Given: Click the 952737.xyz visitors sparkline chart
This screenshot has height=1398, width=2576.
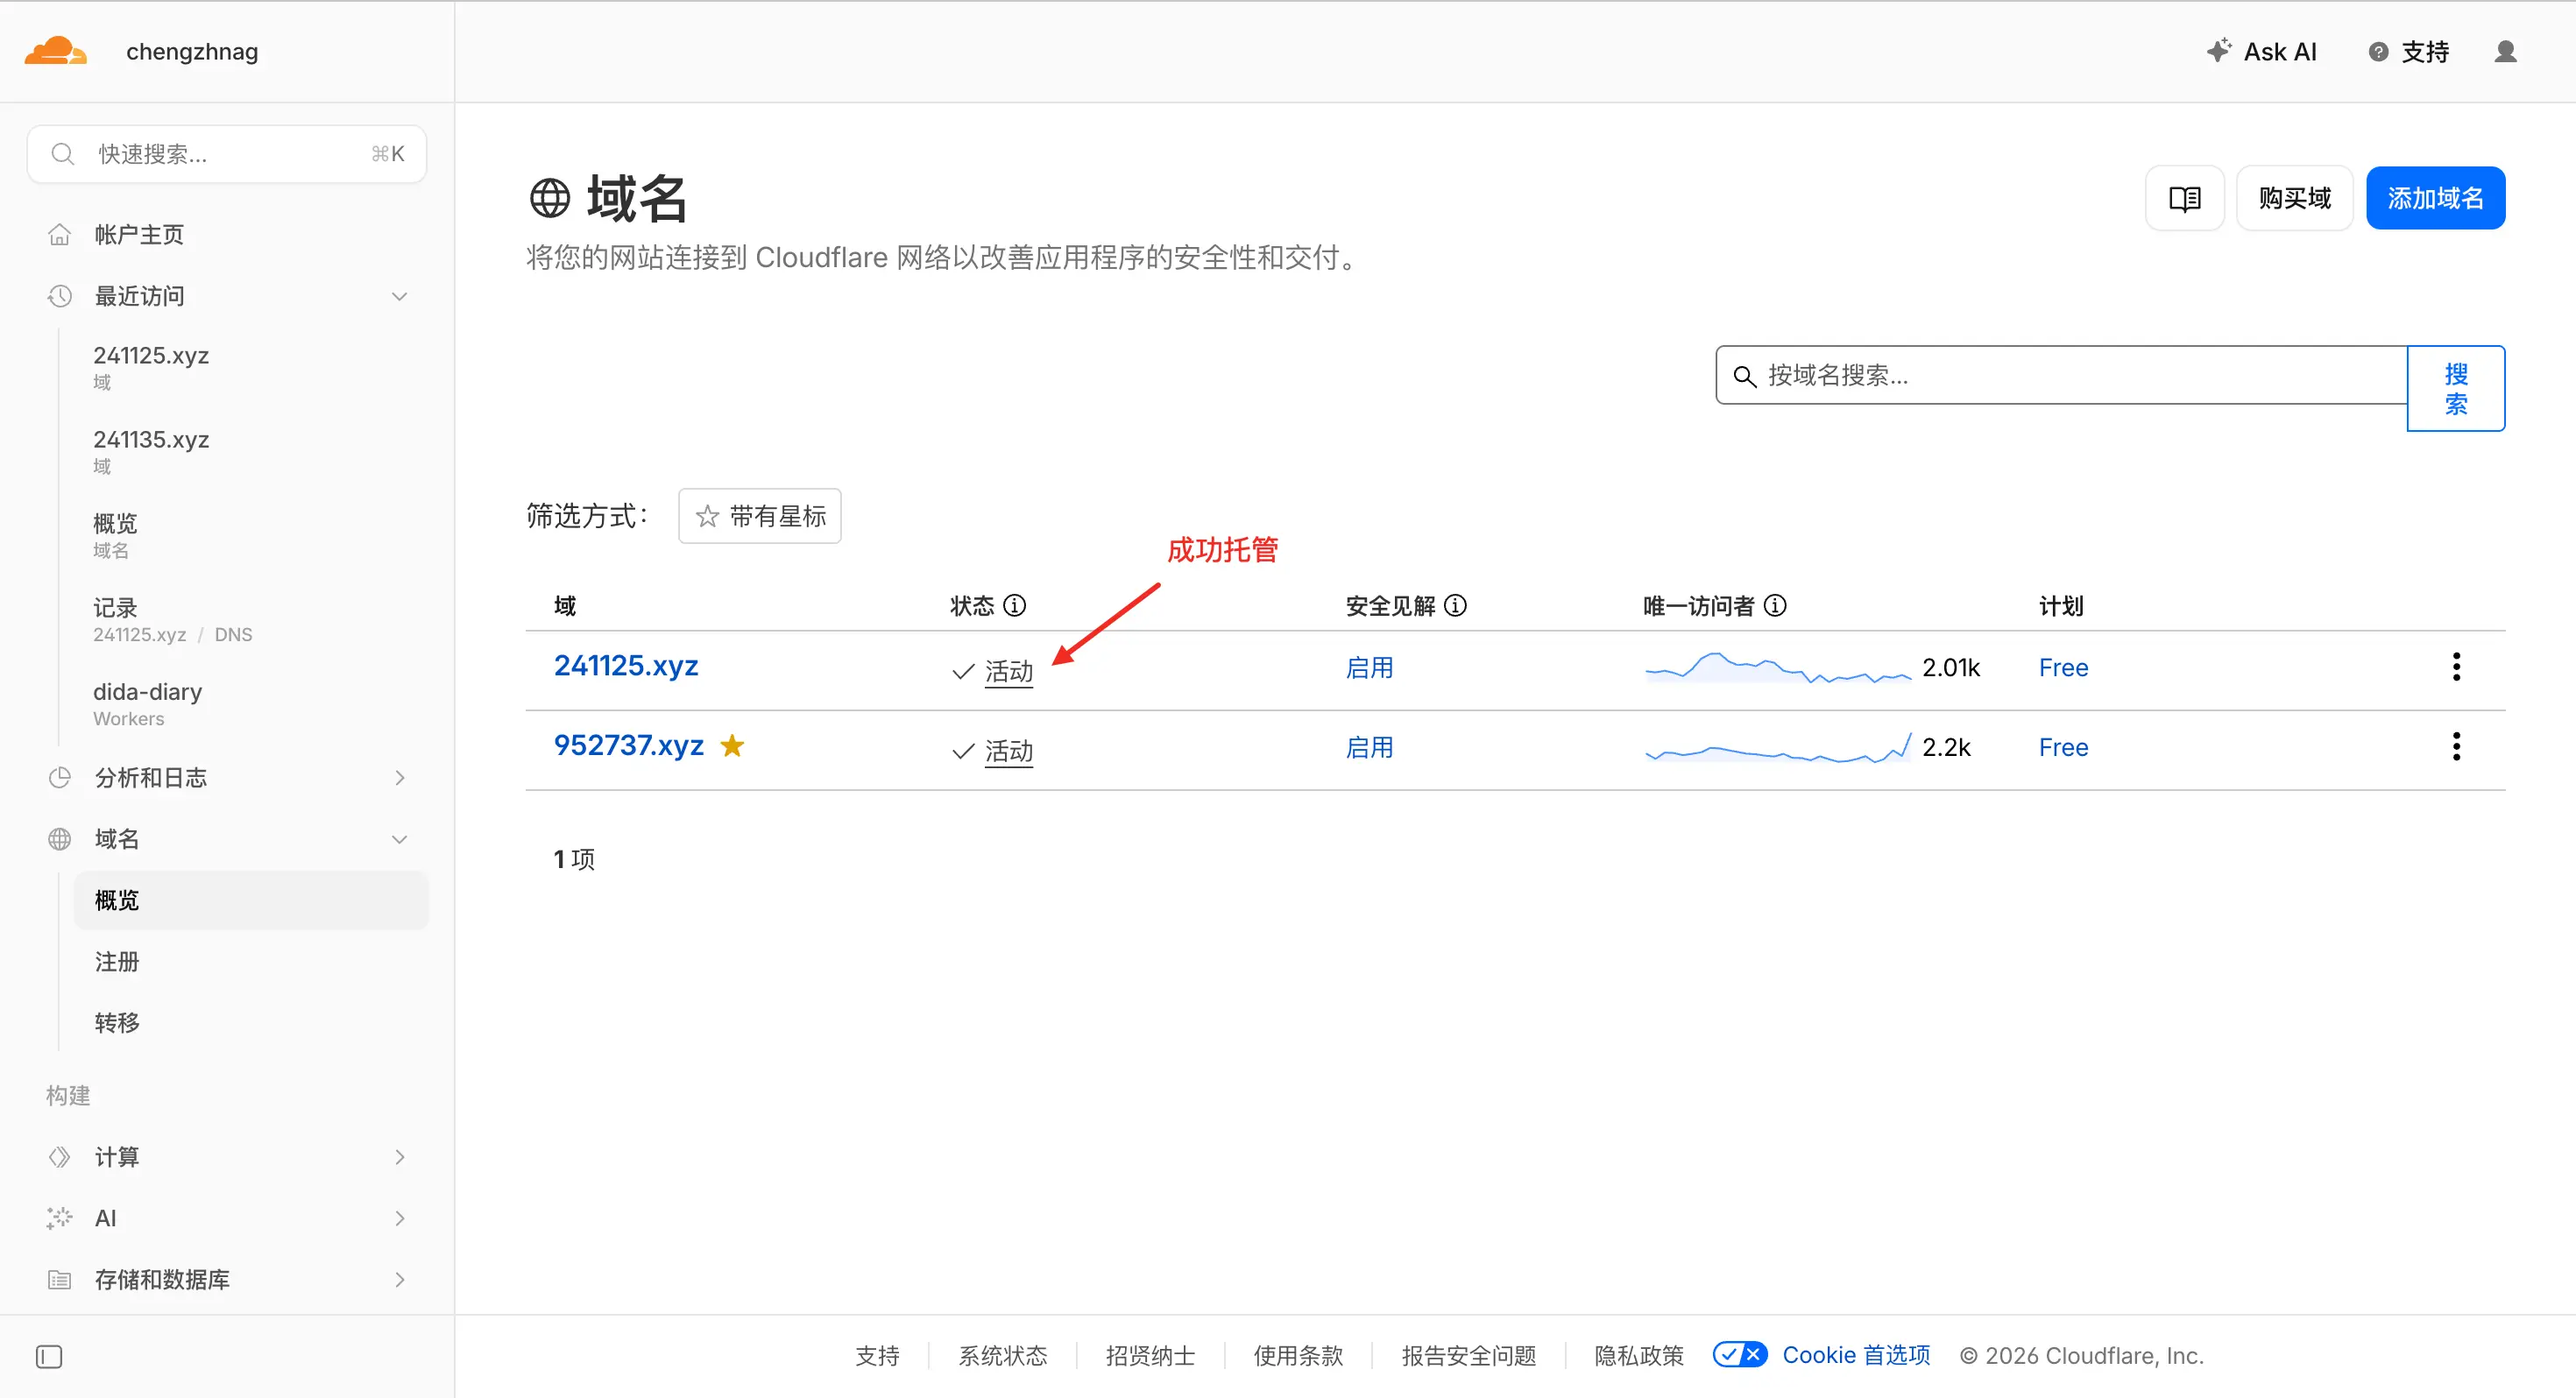Looking at the screenshot, I should [x=1777, y=749].
